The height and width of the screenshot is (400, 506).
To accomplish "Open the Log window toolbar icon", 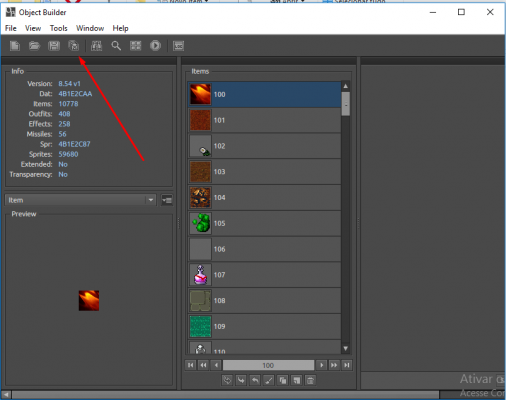I will click(x=178, y=46).
